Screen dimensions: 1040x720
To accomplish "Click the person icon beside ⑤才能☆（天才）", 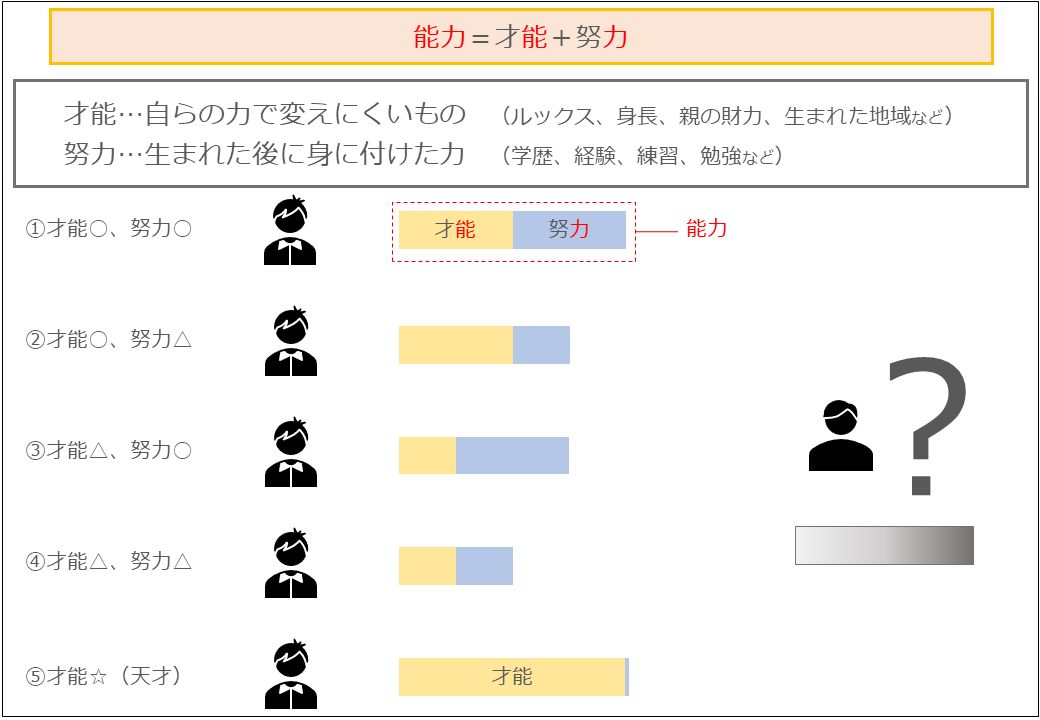I will point(291,674).
